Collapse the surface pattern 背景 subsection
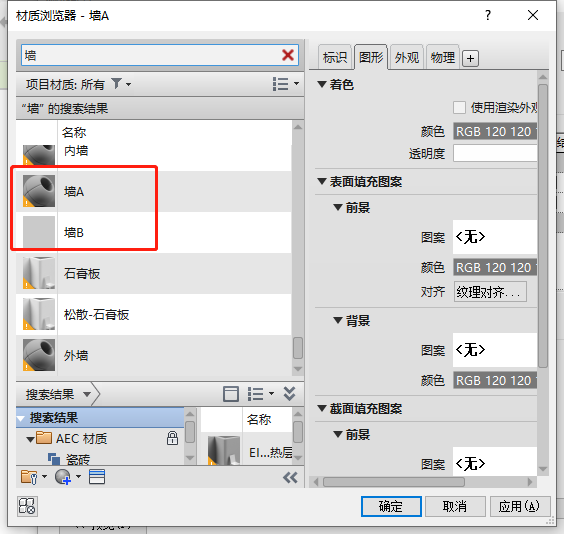Image resolution: width=564 pixels, height=534 pixels. (337, 320)
